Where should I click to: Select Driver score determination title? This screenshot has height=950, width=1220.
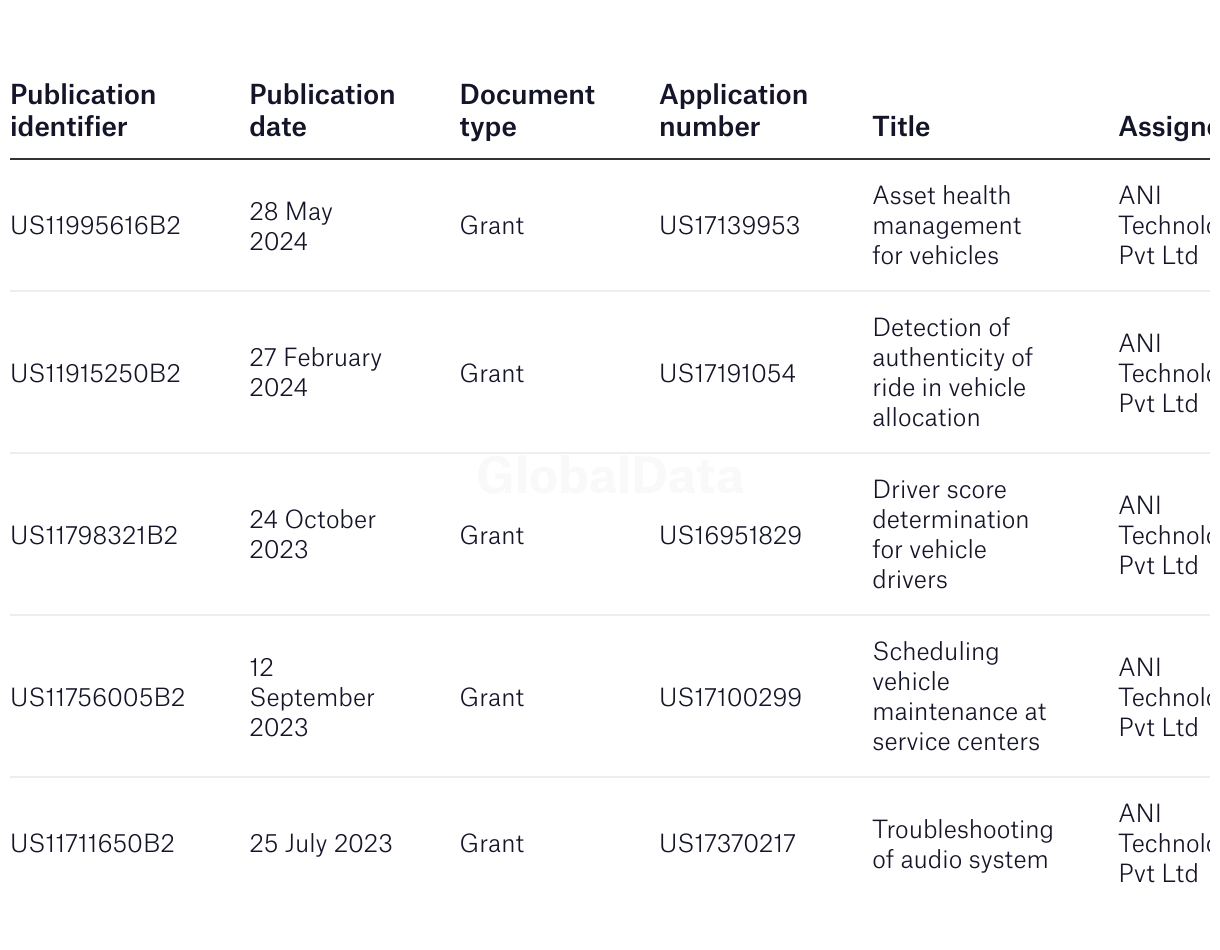[x=950, y=535]
